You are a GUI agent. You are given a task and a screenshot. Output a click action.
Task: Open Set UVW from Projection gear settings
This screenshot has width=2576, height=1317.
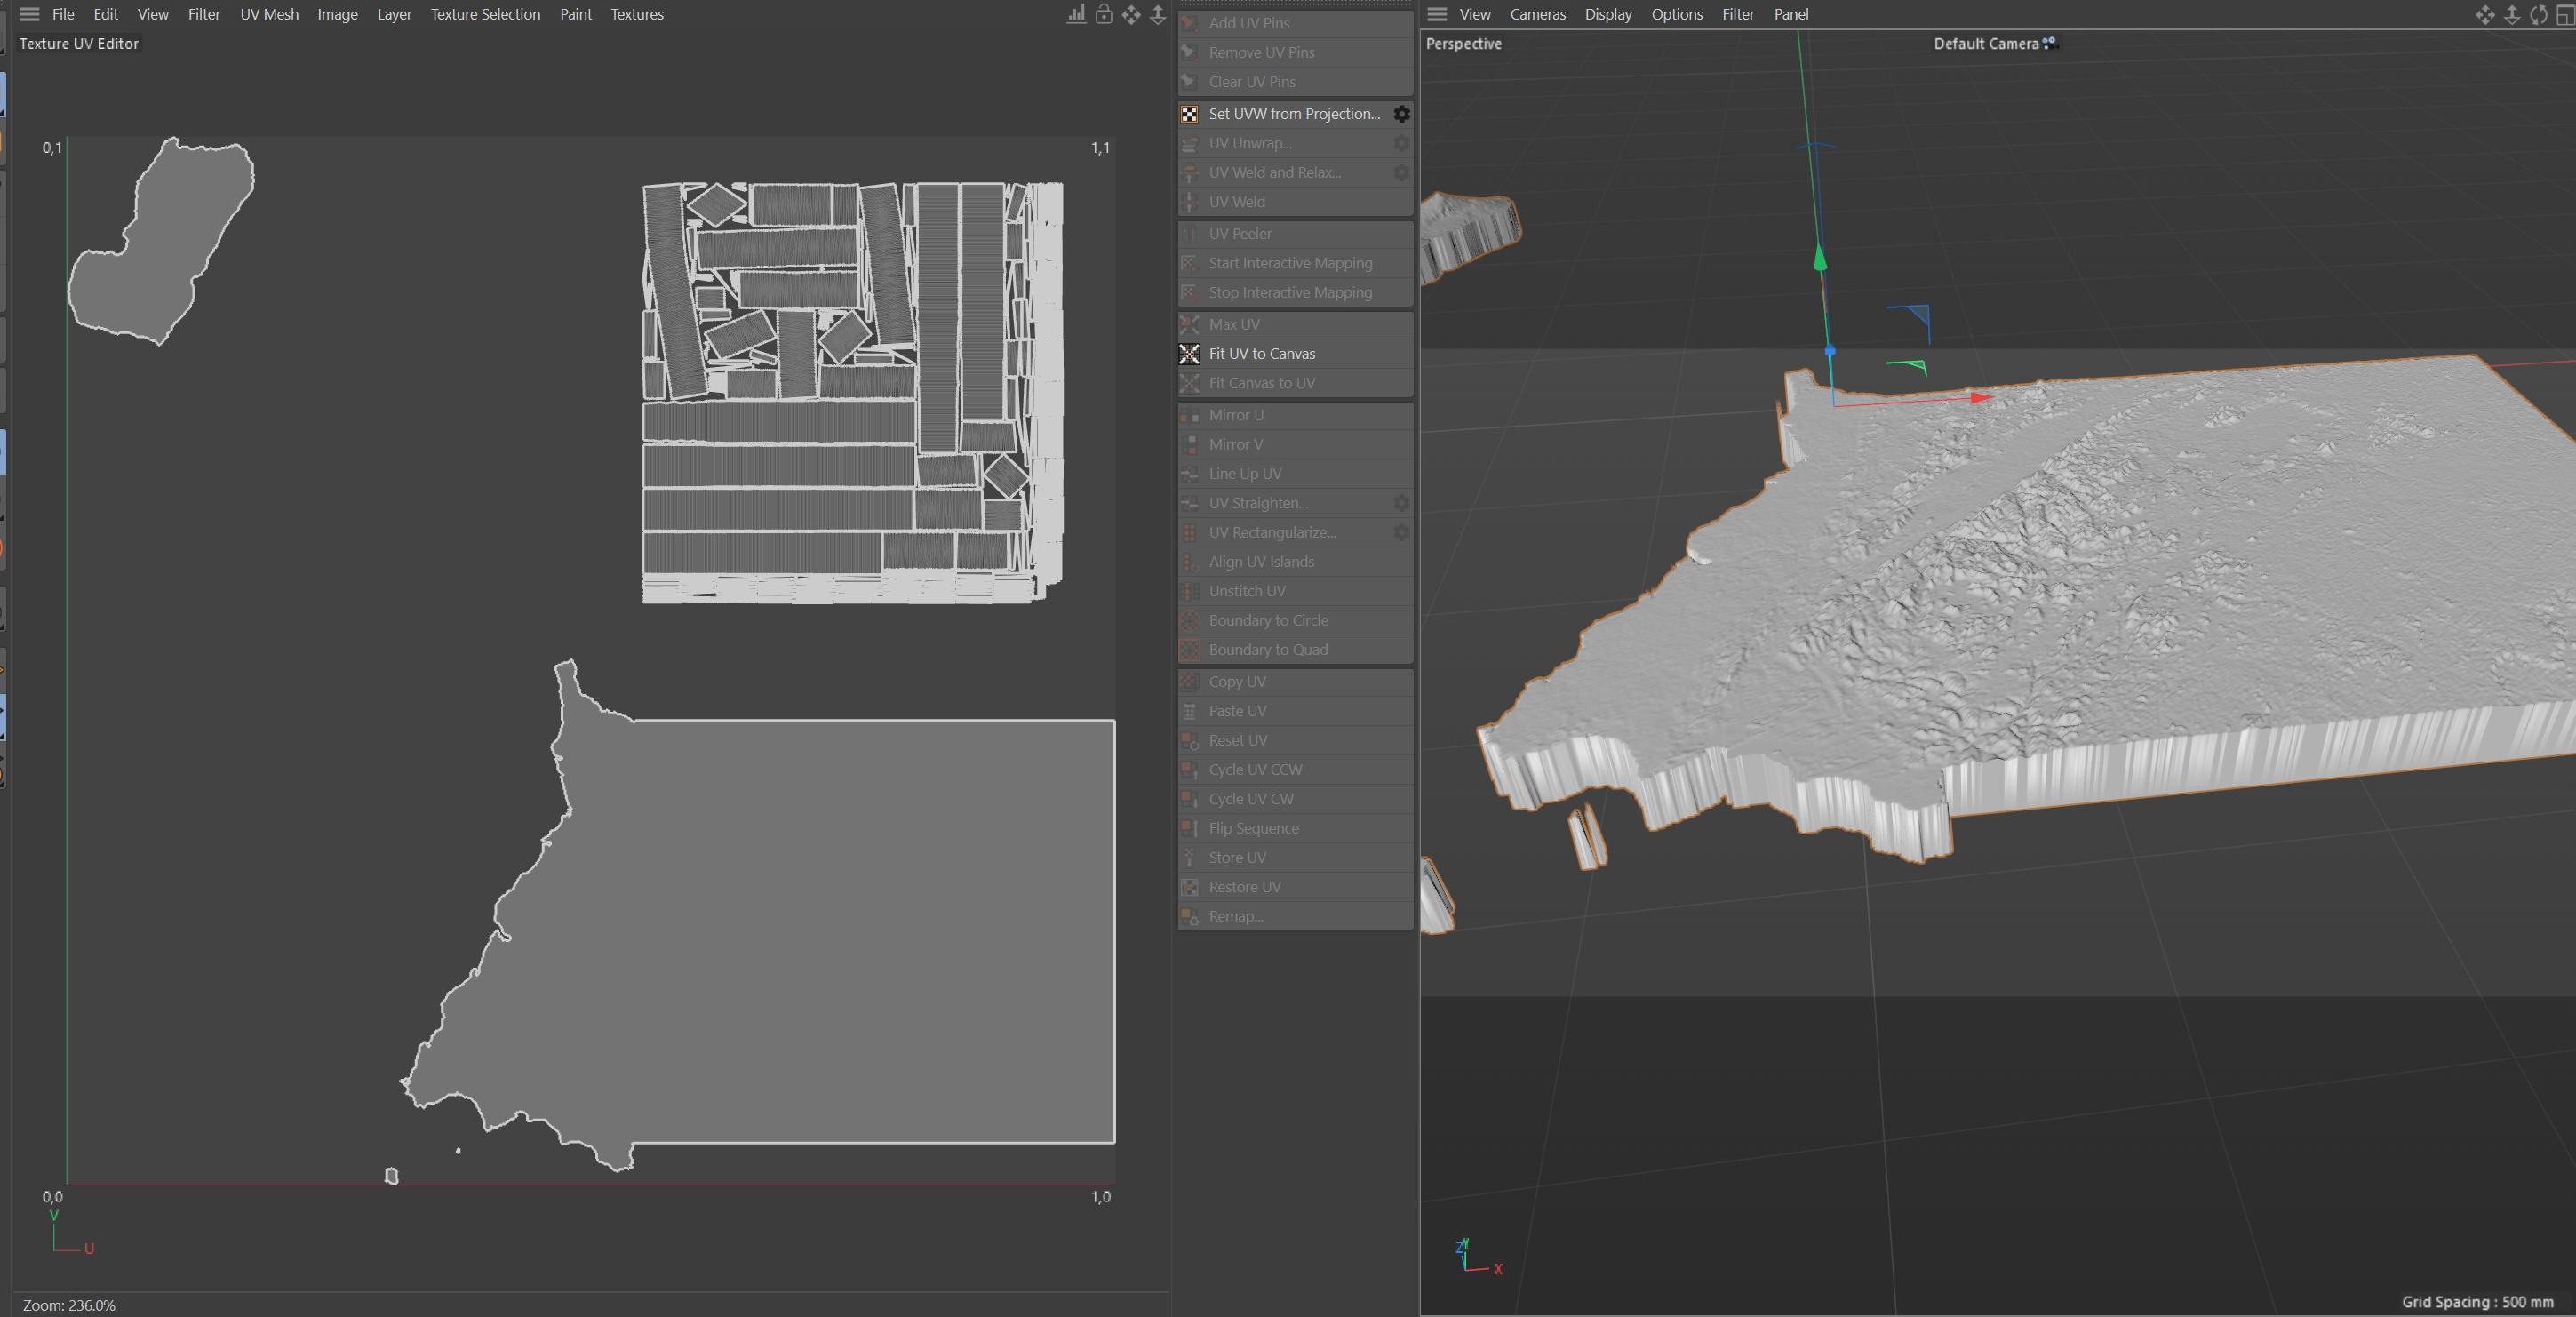[1402, 114]
